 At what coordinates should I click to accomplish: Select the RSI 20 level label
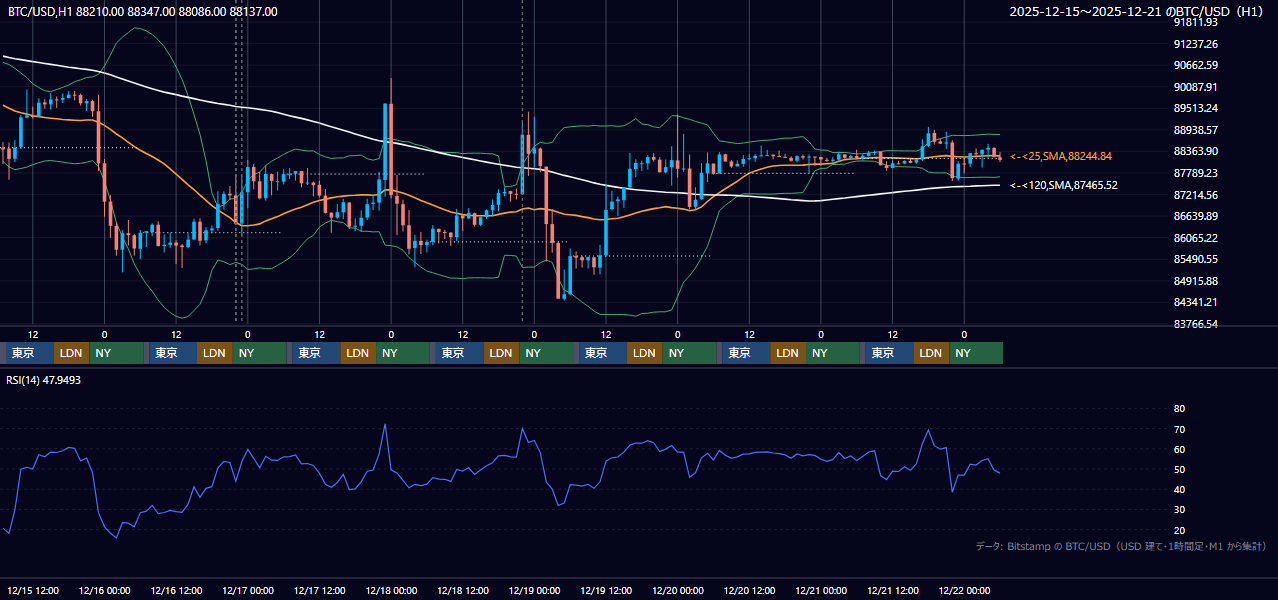coord(1179,530)
